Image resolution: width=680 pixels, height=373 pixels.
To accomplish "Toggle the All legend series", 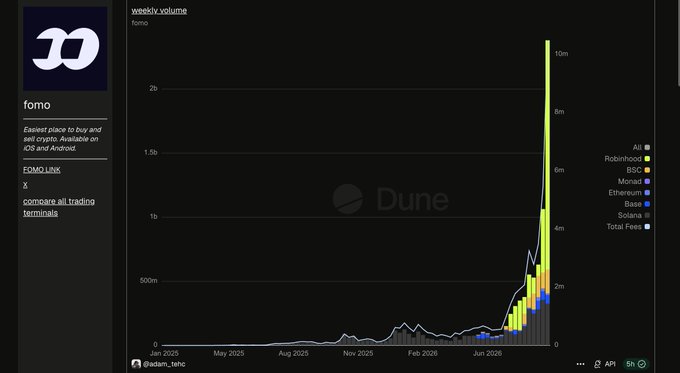I will click(641, 147).
